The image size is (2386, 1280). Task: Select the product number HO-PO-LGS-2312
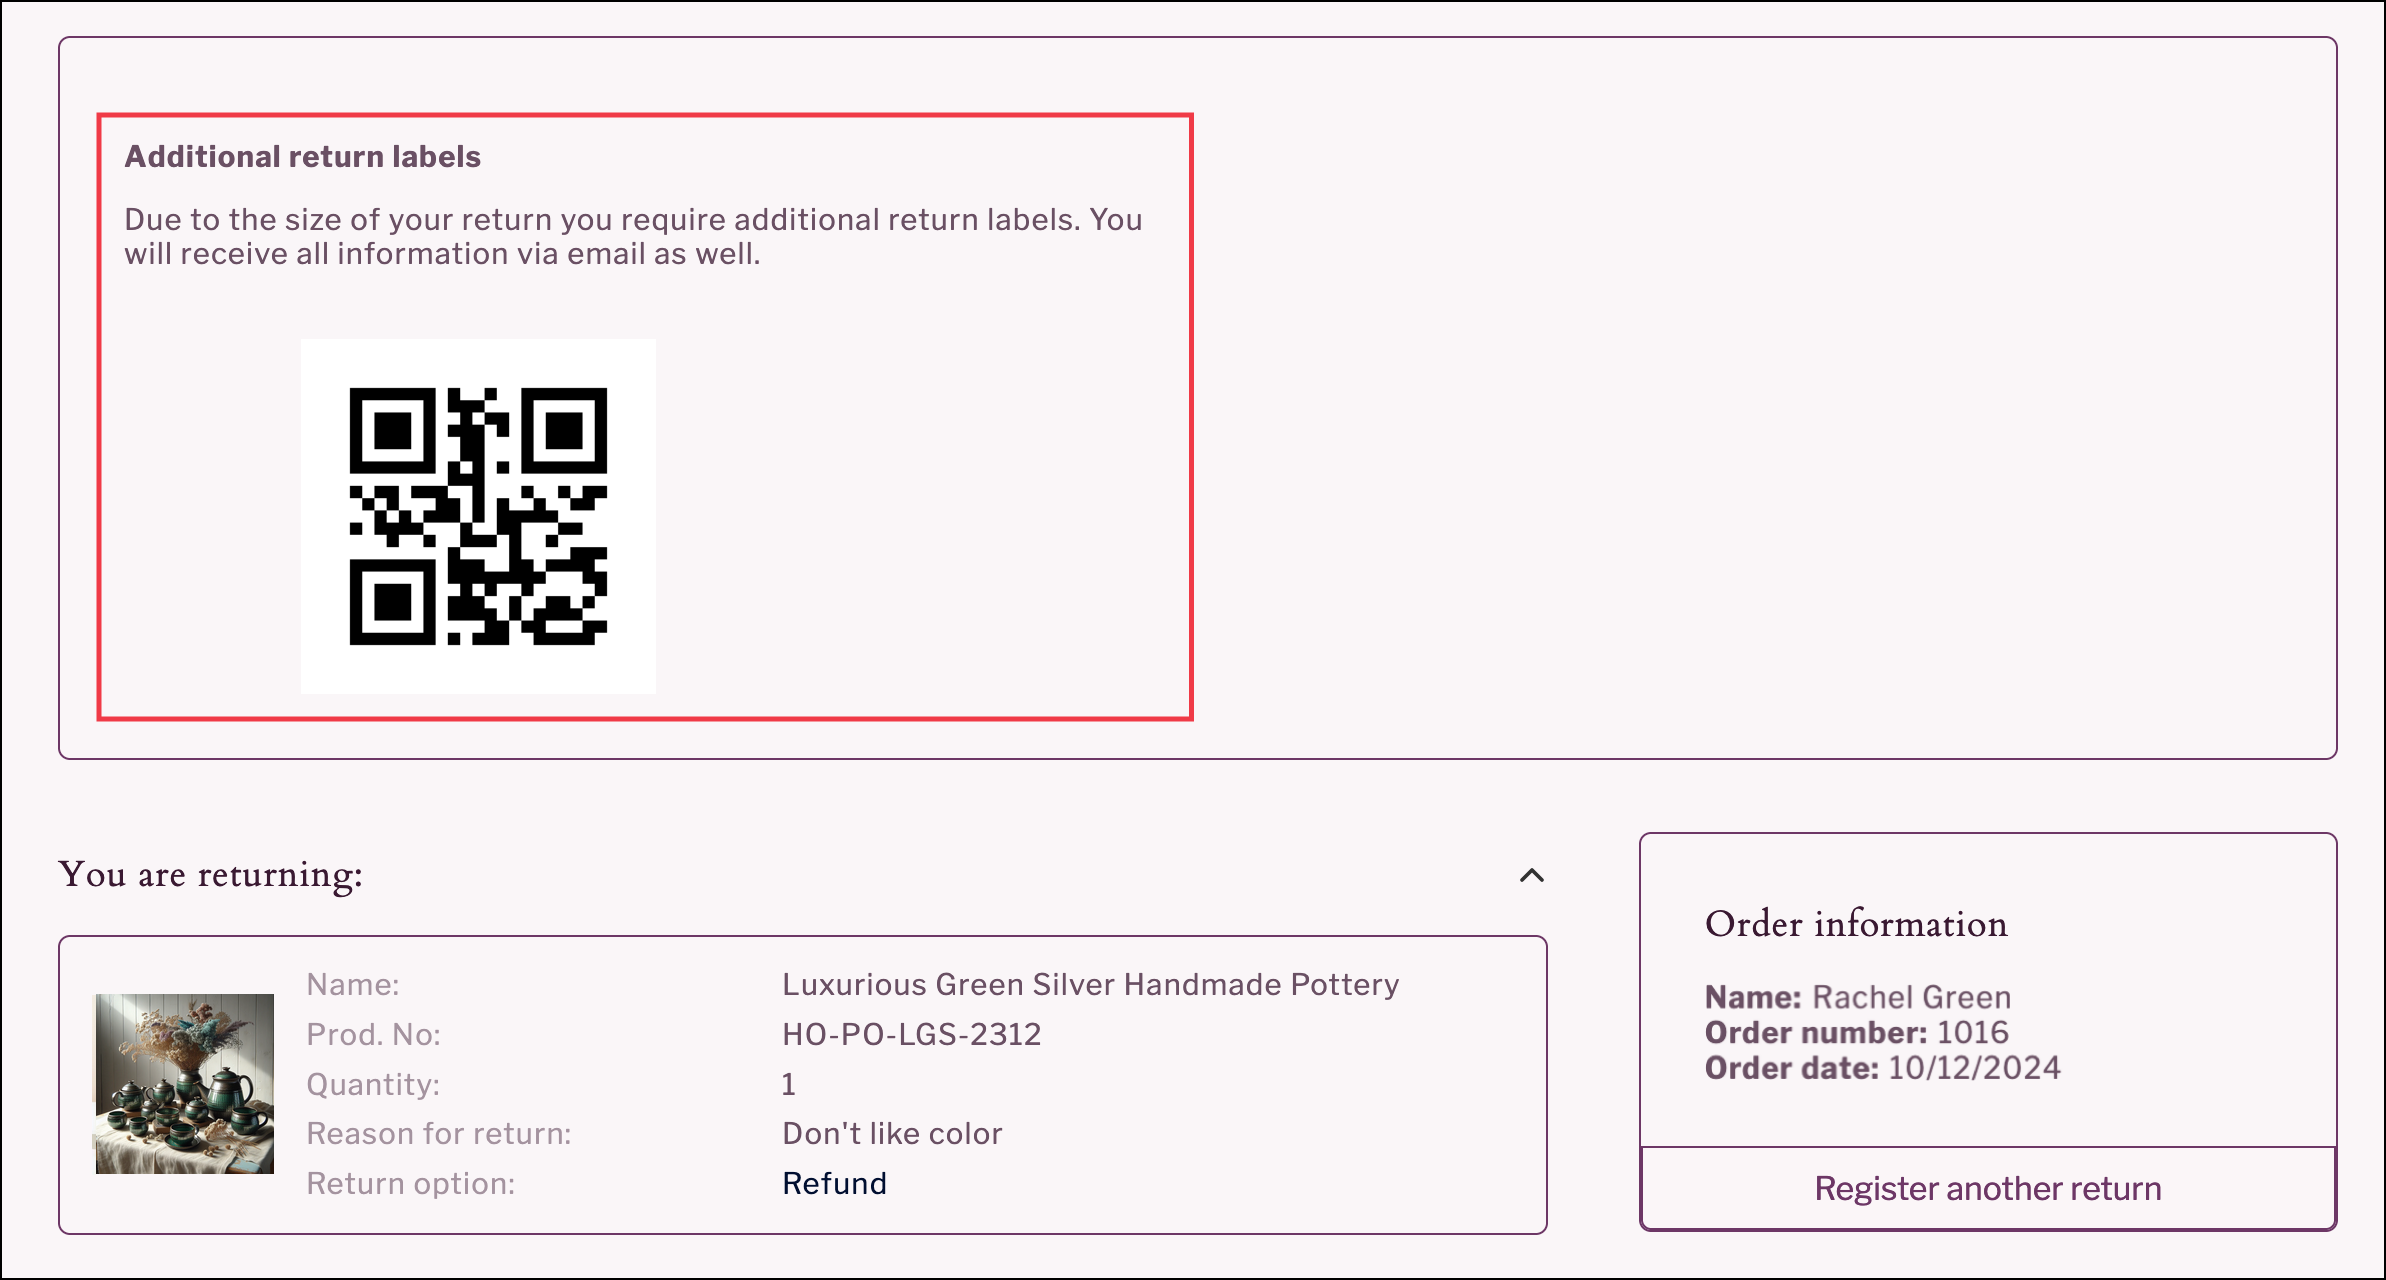(911, 1034)
